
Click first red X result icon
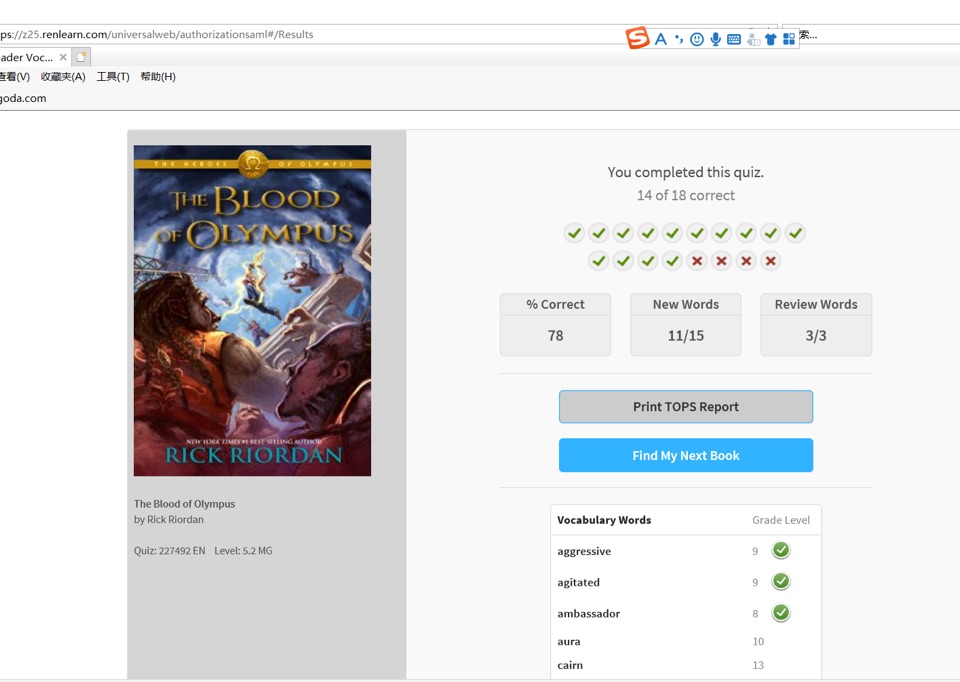697,261
